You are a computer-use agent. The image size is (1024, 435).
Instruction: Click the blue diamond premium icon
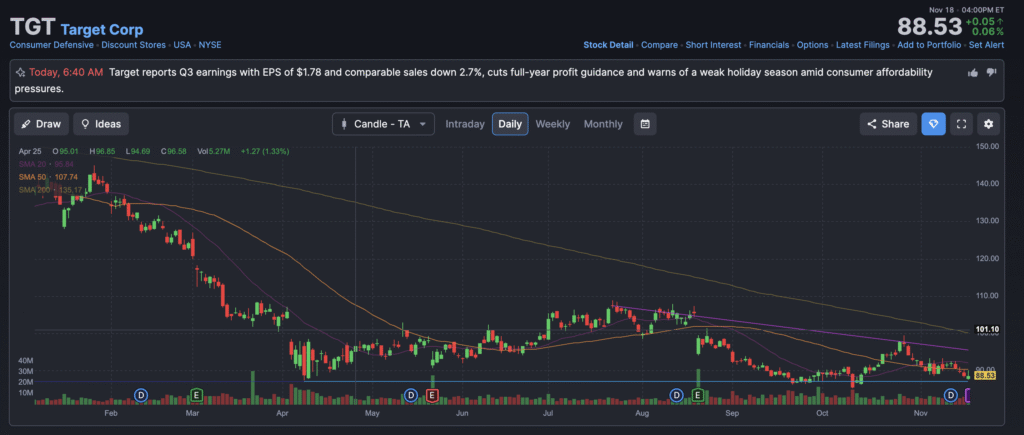click(933, 124)
